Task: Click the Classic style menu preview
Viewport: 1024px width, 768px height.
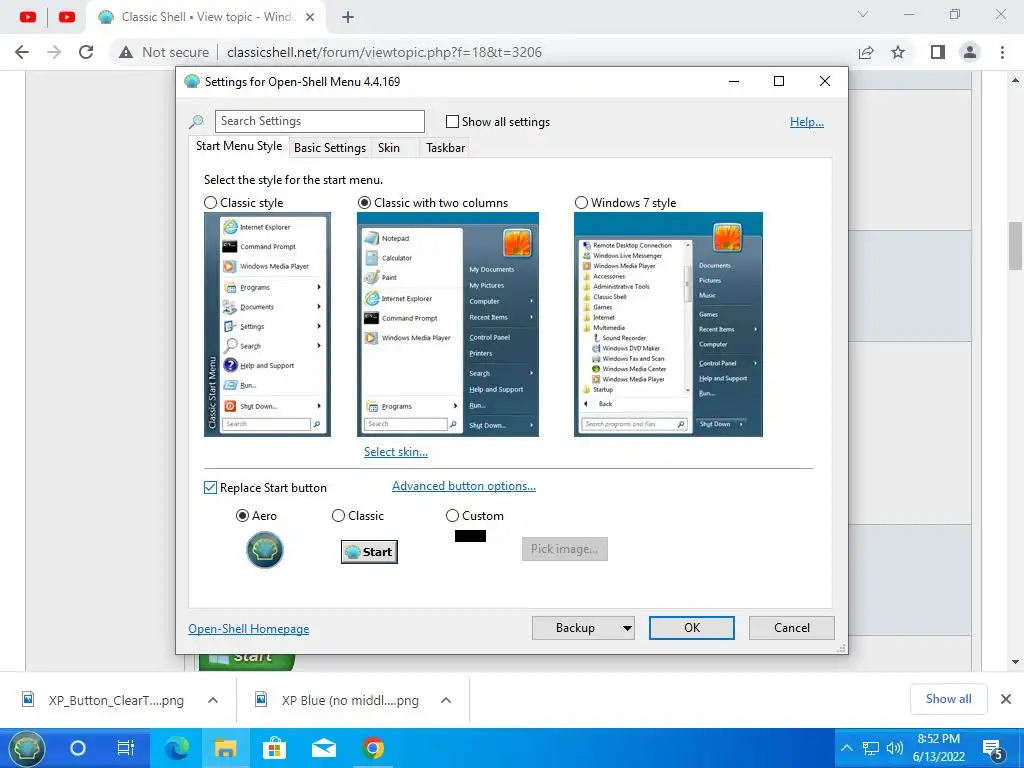Action: [267, 324]
